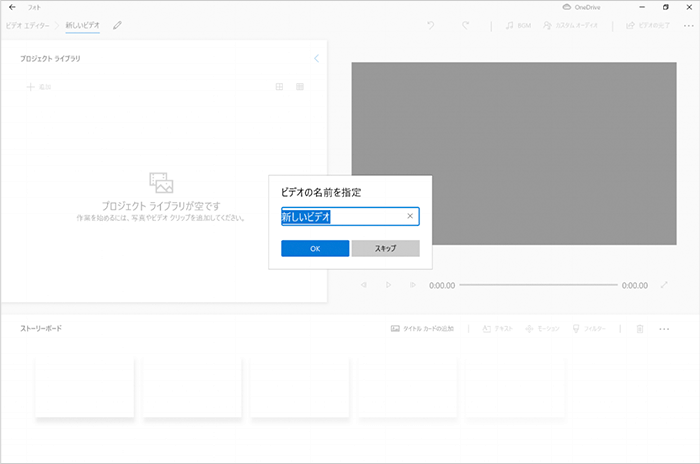Viewport: 700px width, 464px height.
Task: Click the video seek bar
Action: [x=538, y=285]
